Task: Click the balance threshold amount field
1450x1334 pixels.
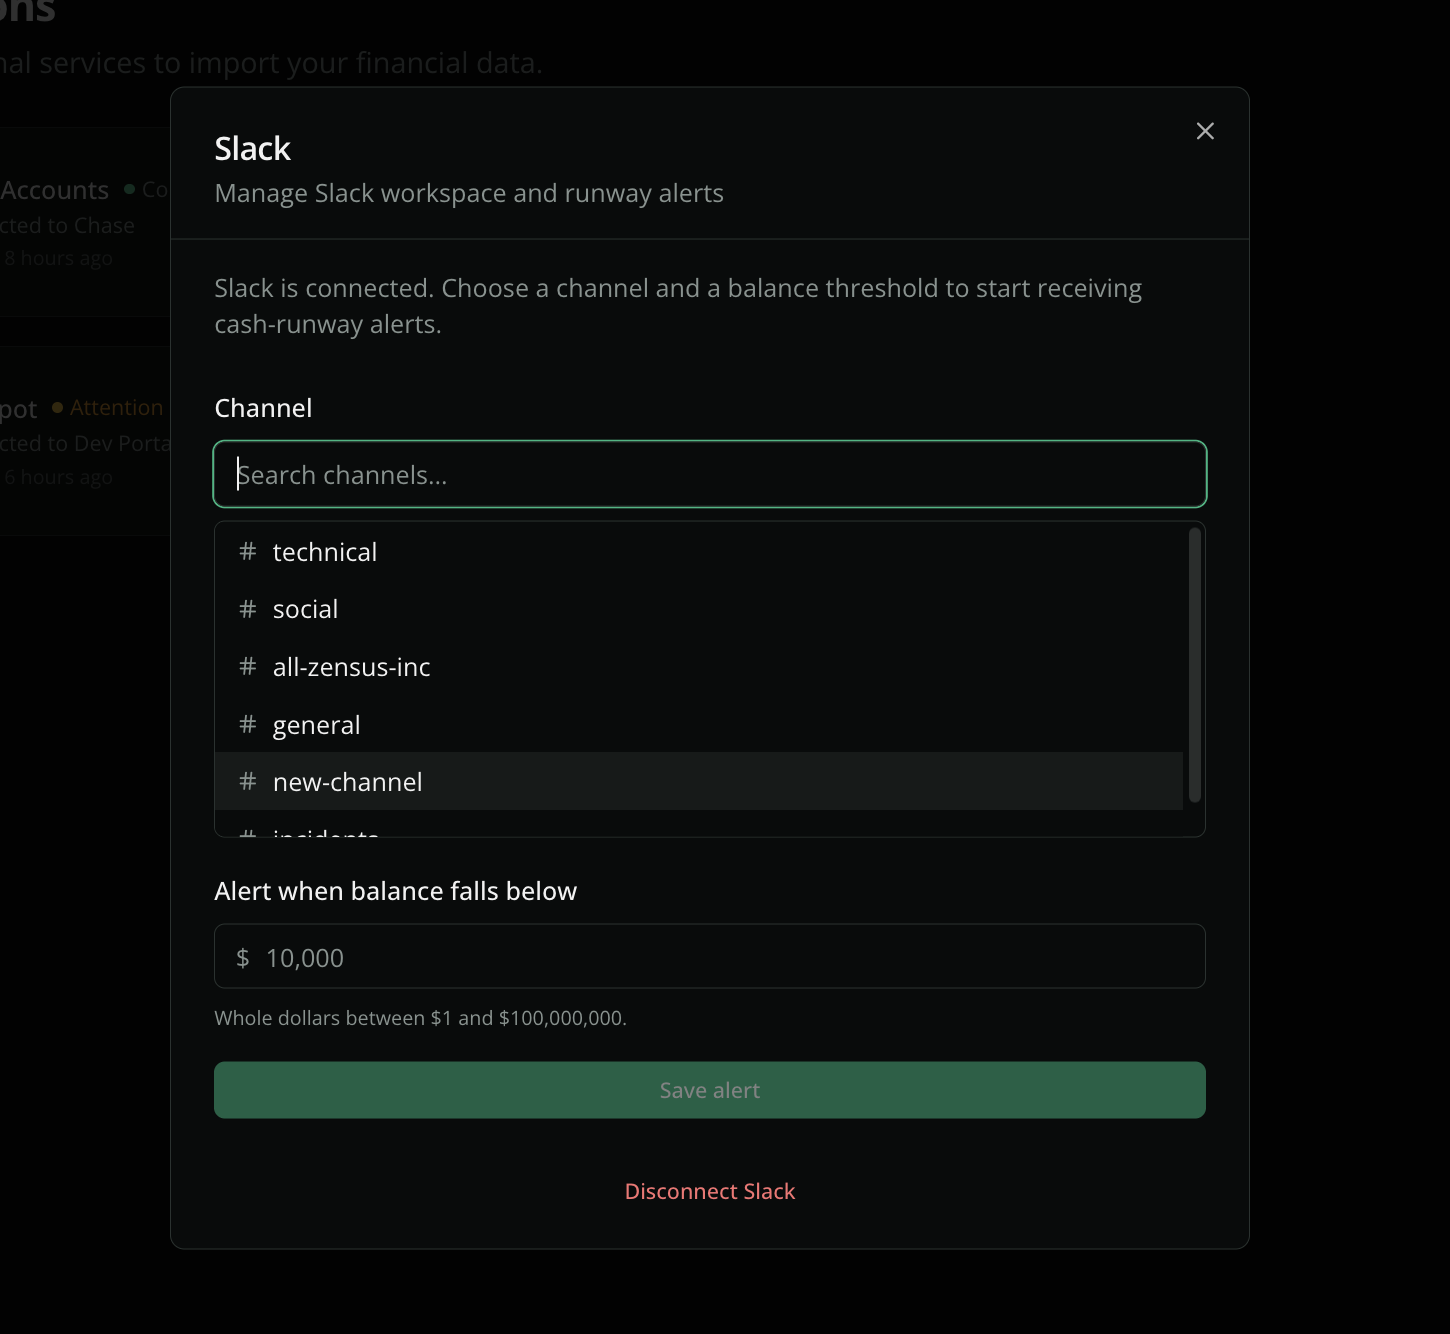Action: (x=710, y=957)
